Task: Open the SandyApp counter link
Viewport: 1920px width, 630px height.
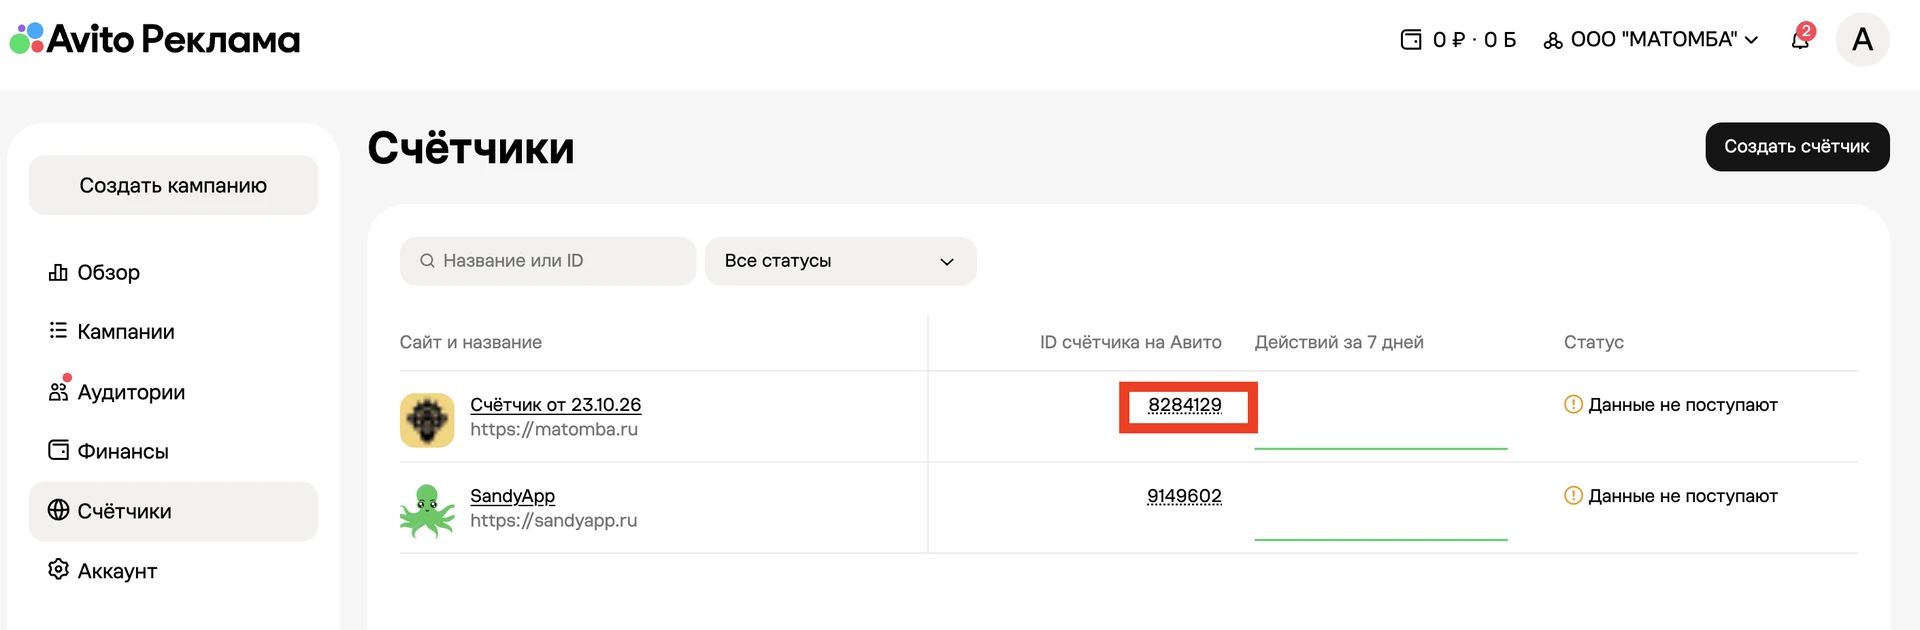Action: tap(512, 495)
